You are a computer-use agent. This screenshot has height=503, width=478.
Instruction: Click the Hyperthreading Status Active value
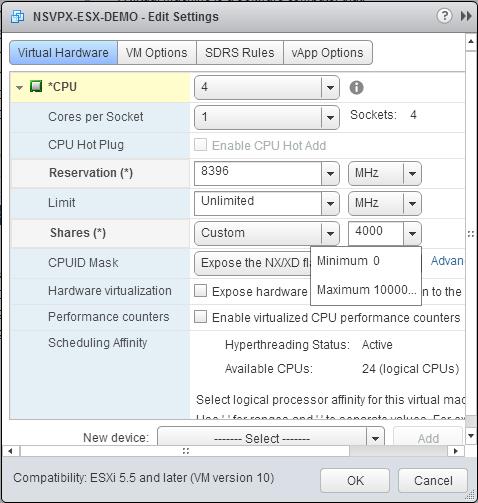(377, 345)
